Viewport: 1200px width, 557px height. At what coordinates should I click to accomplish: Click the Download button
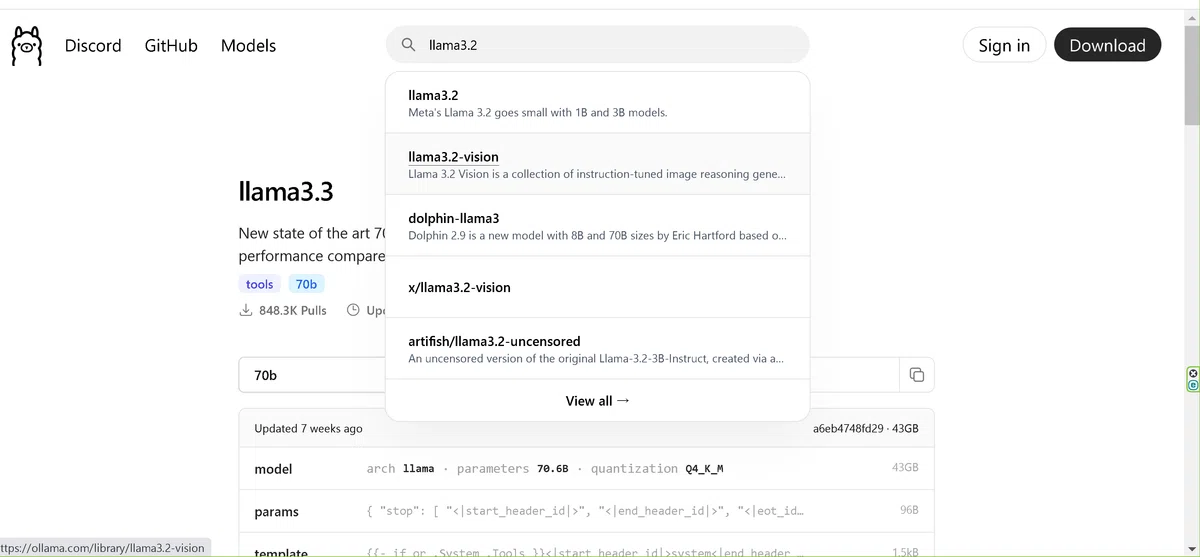(x=1107, y=45)
